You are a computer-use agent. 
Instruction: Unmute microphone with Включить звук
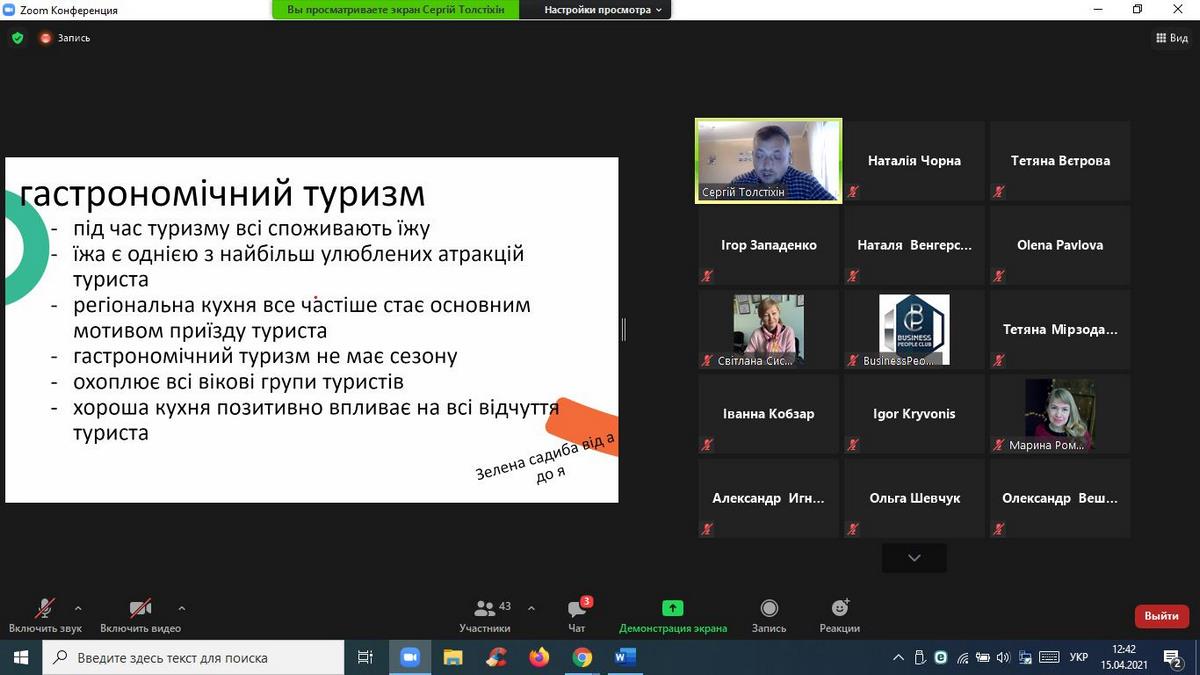click(45, 615)
